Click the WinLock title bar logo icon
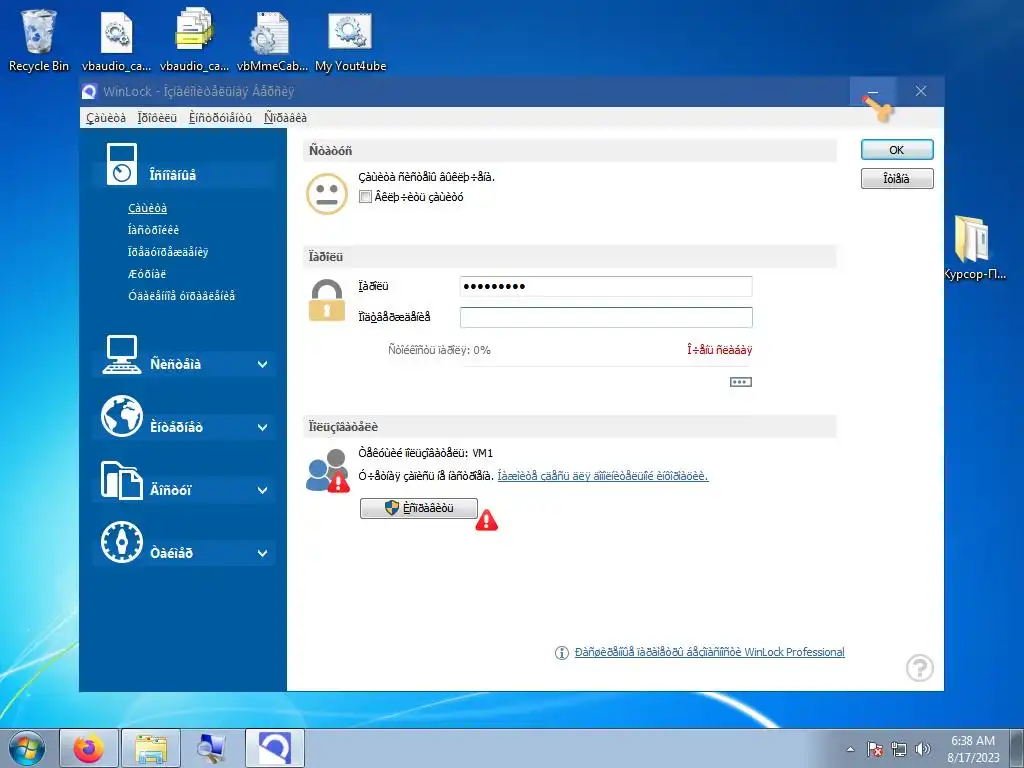Screen dimensions: 1024x768 (89, 91)
